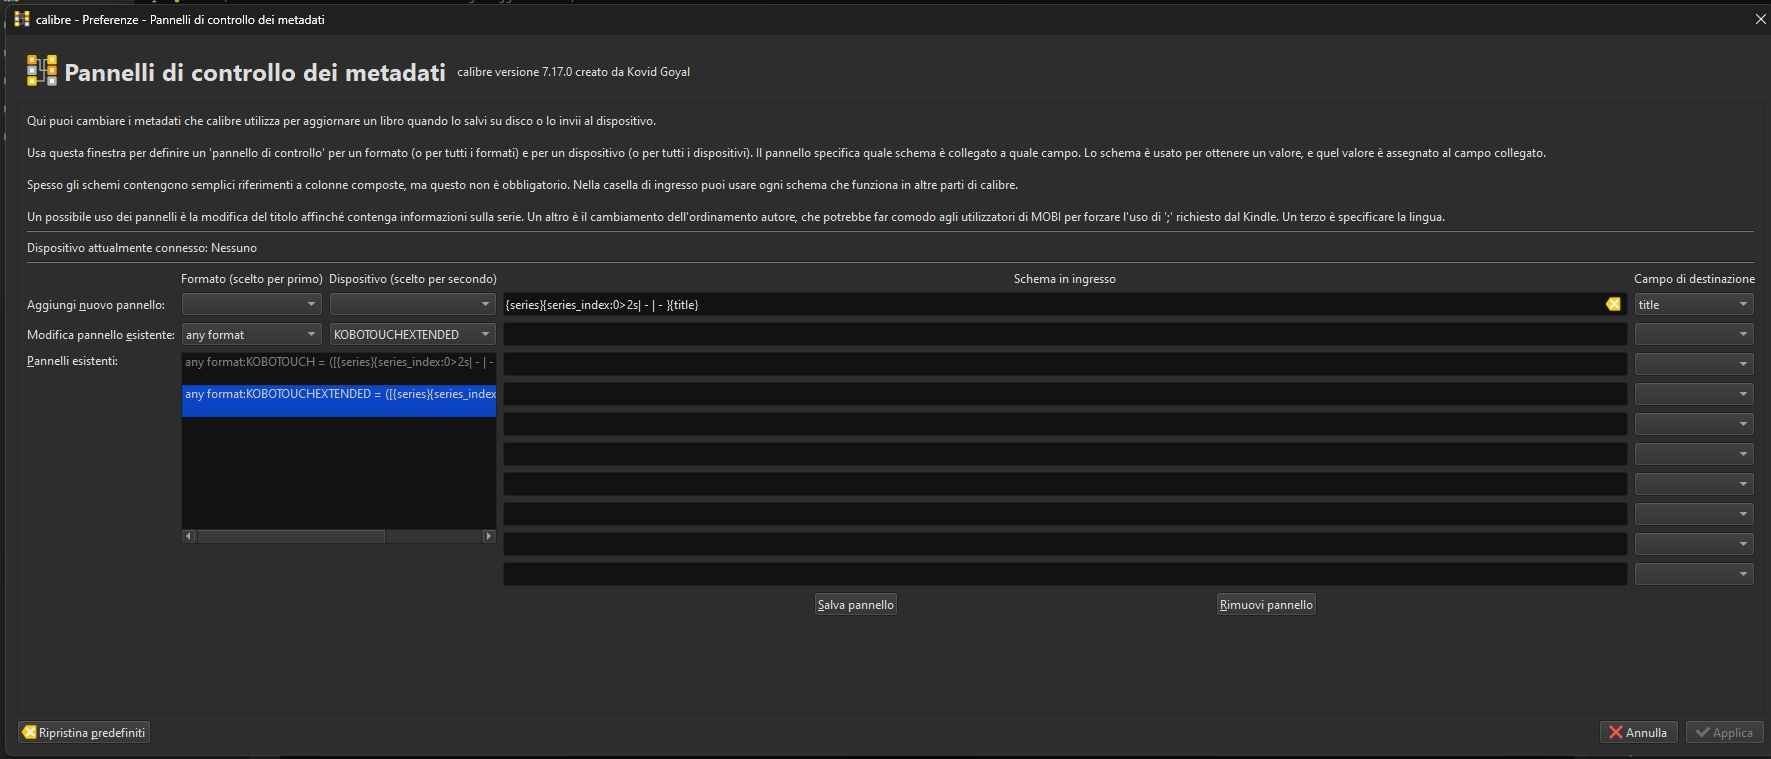Click the 'Schema in ingresso' column header
1771x759 pixels.
(1065, 279)
